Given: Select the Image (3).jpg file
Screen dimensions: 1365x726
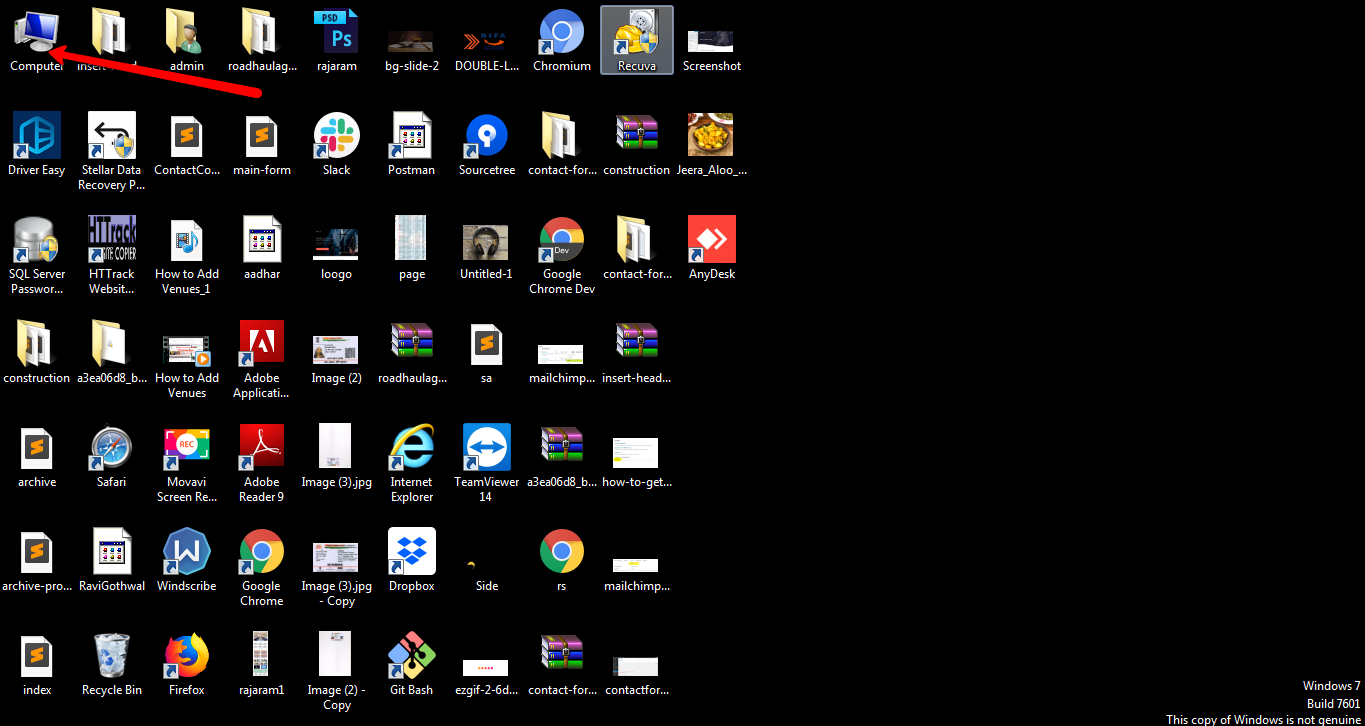Looking at the screenshot, I should click(x=337, y=456).
